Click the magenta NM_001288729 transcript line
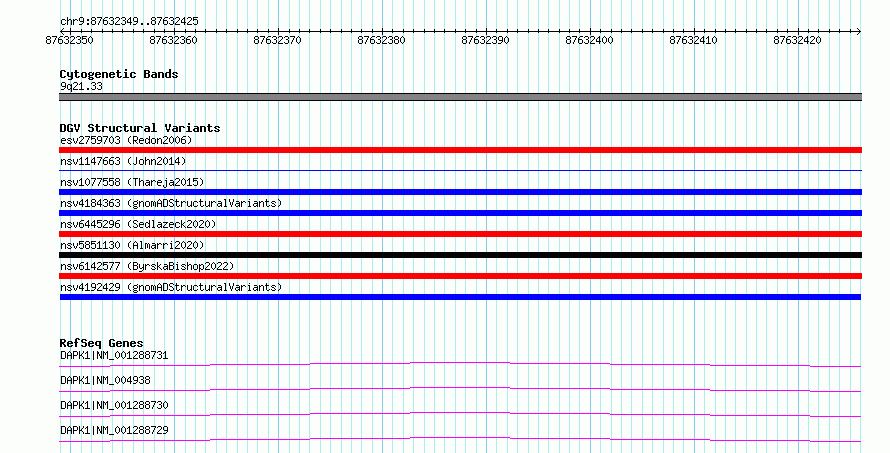 point(460,439)
